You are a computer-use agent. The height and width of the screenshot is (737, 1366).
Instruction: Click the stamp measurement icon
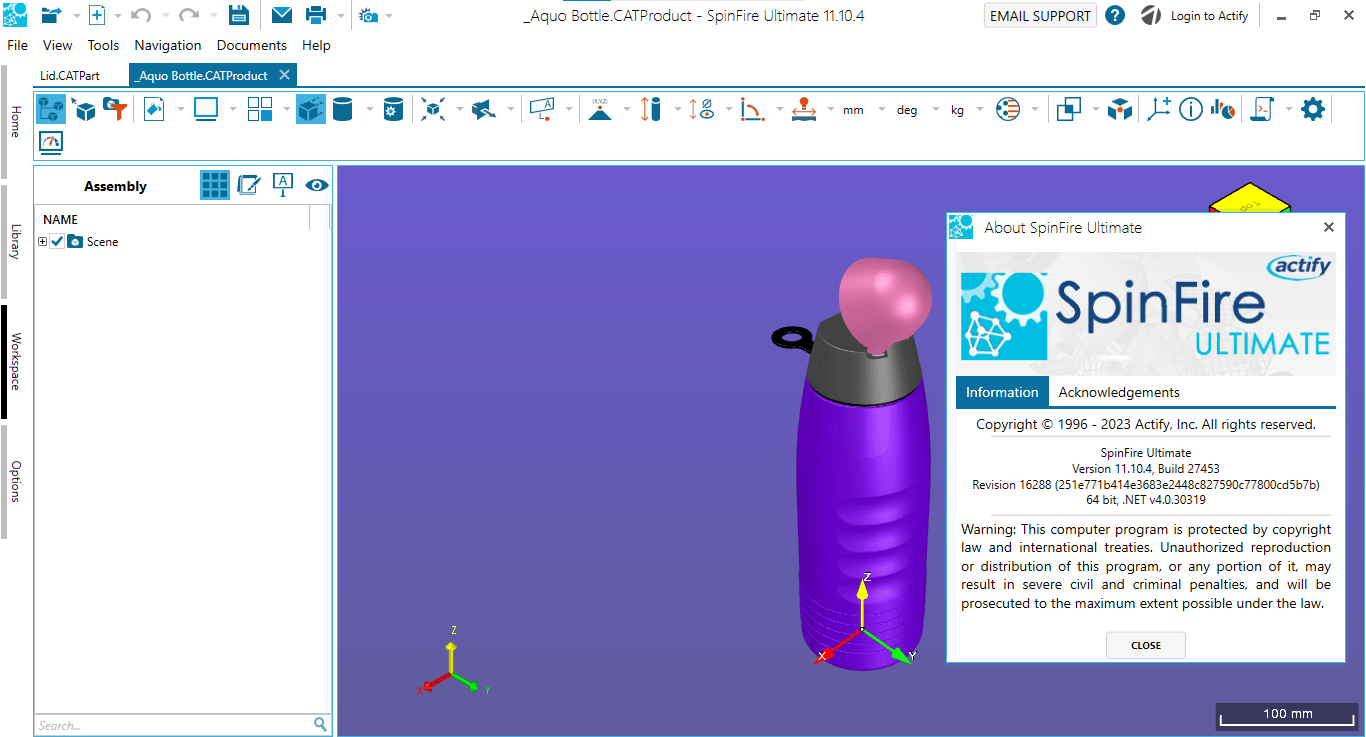click(x=803, y=109)
